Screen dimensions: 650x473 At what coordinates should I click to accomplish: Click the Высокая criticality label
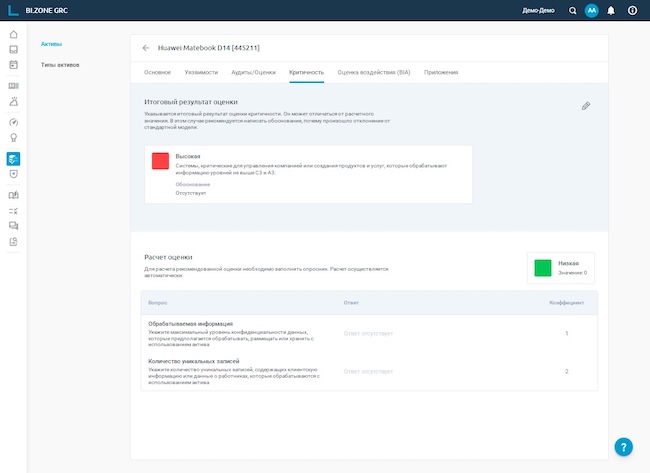pos(188,156)
